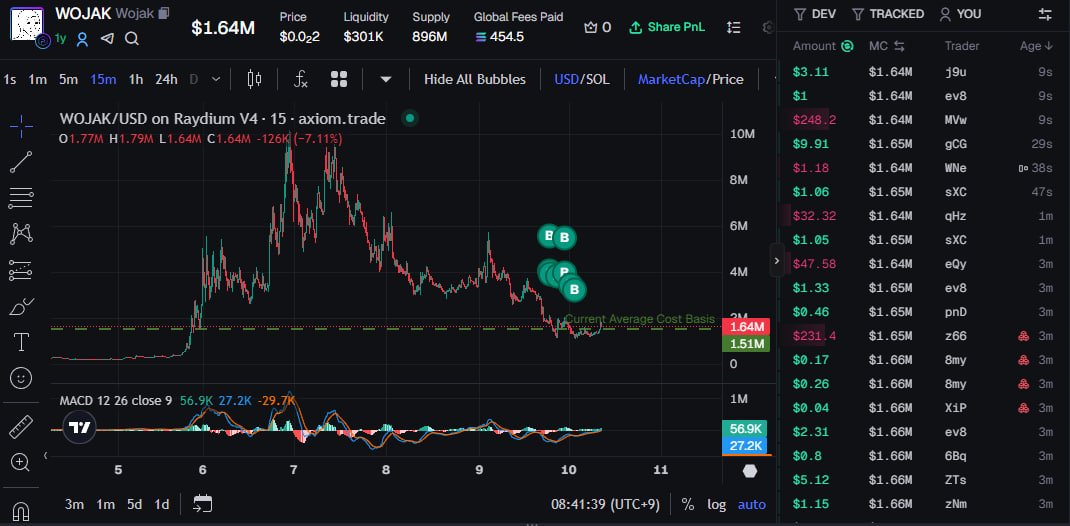Open the layout dropdown arrow in toolbar
The width and height of the screenshot is (1070, 526).
coord(386,79)
